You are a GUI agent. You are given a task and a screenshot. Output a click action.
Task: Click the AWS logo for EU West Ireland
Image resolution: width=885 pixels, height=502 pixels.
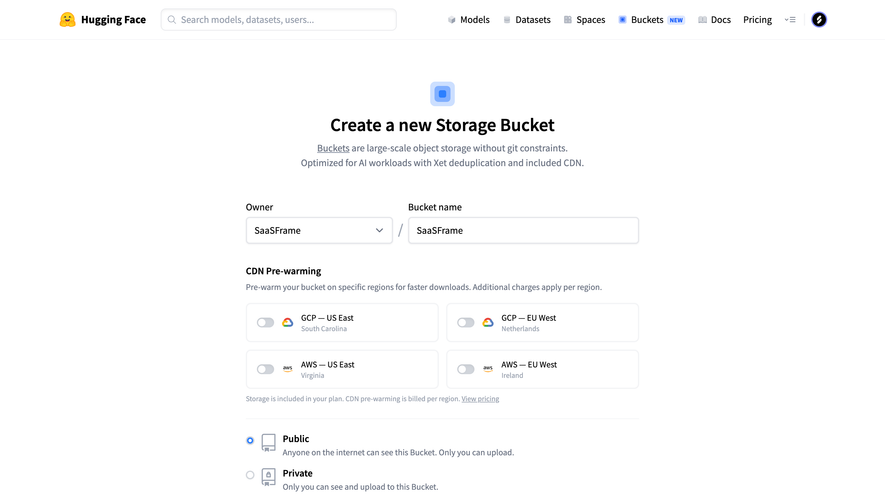tap(488, 369)
